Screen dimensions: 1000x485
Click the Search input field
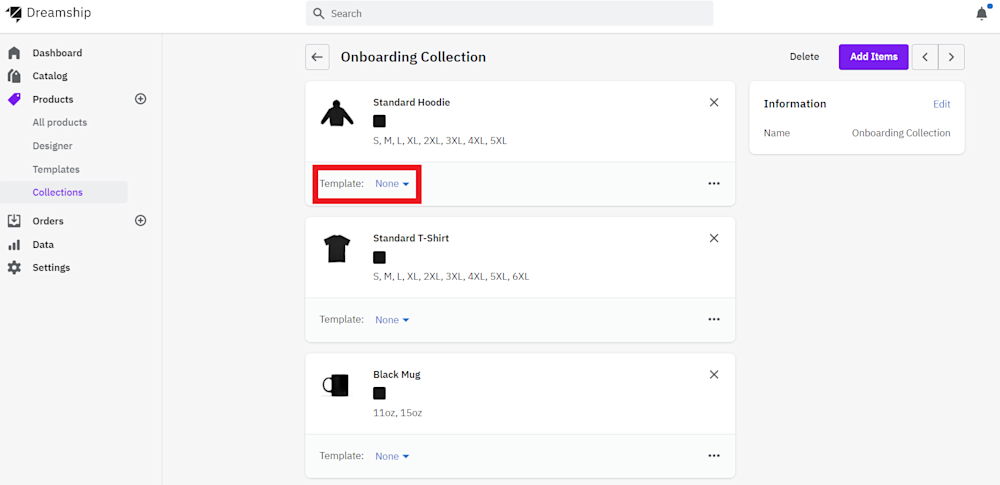coord(510,14)
